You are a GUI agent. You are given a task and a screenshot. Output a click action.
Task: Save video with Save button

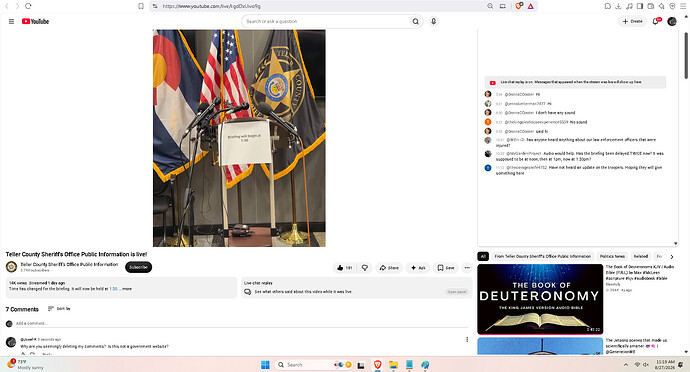446,268
